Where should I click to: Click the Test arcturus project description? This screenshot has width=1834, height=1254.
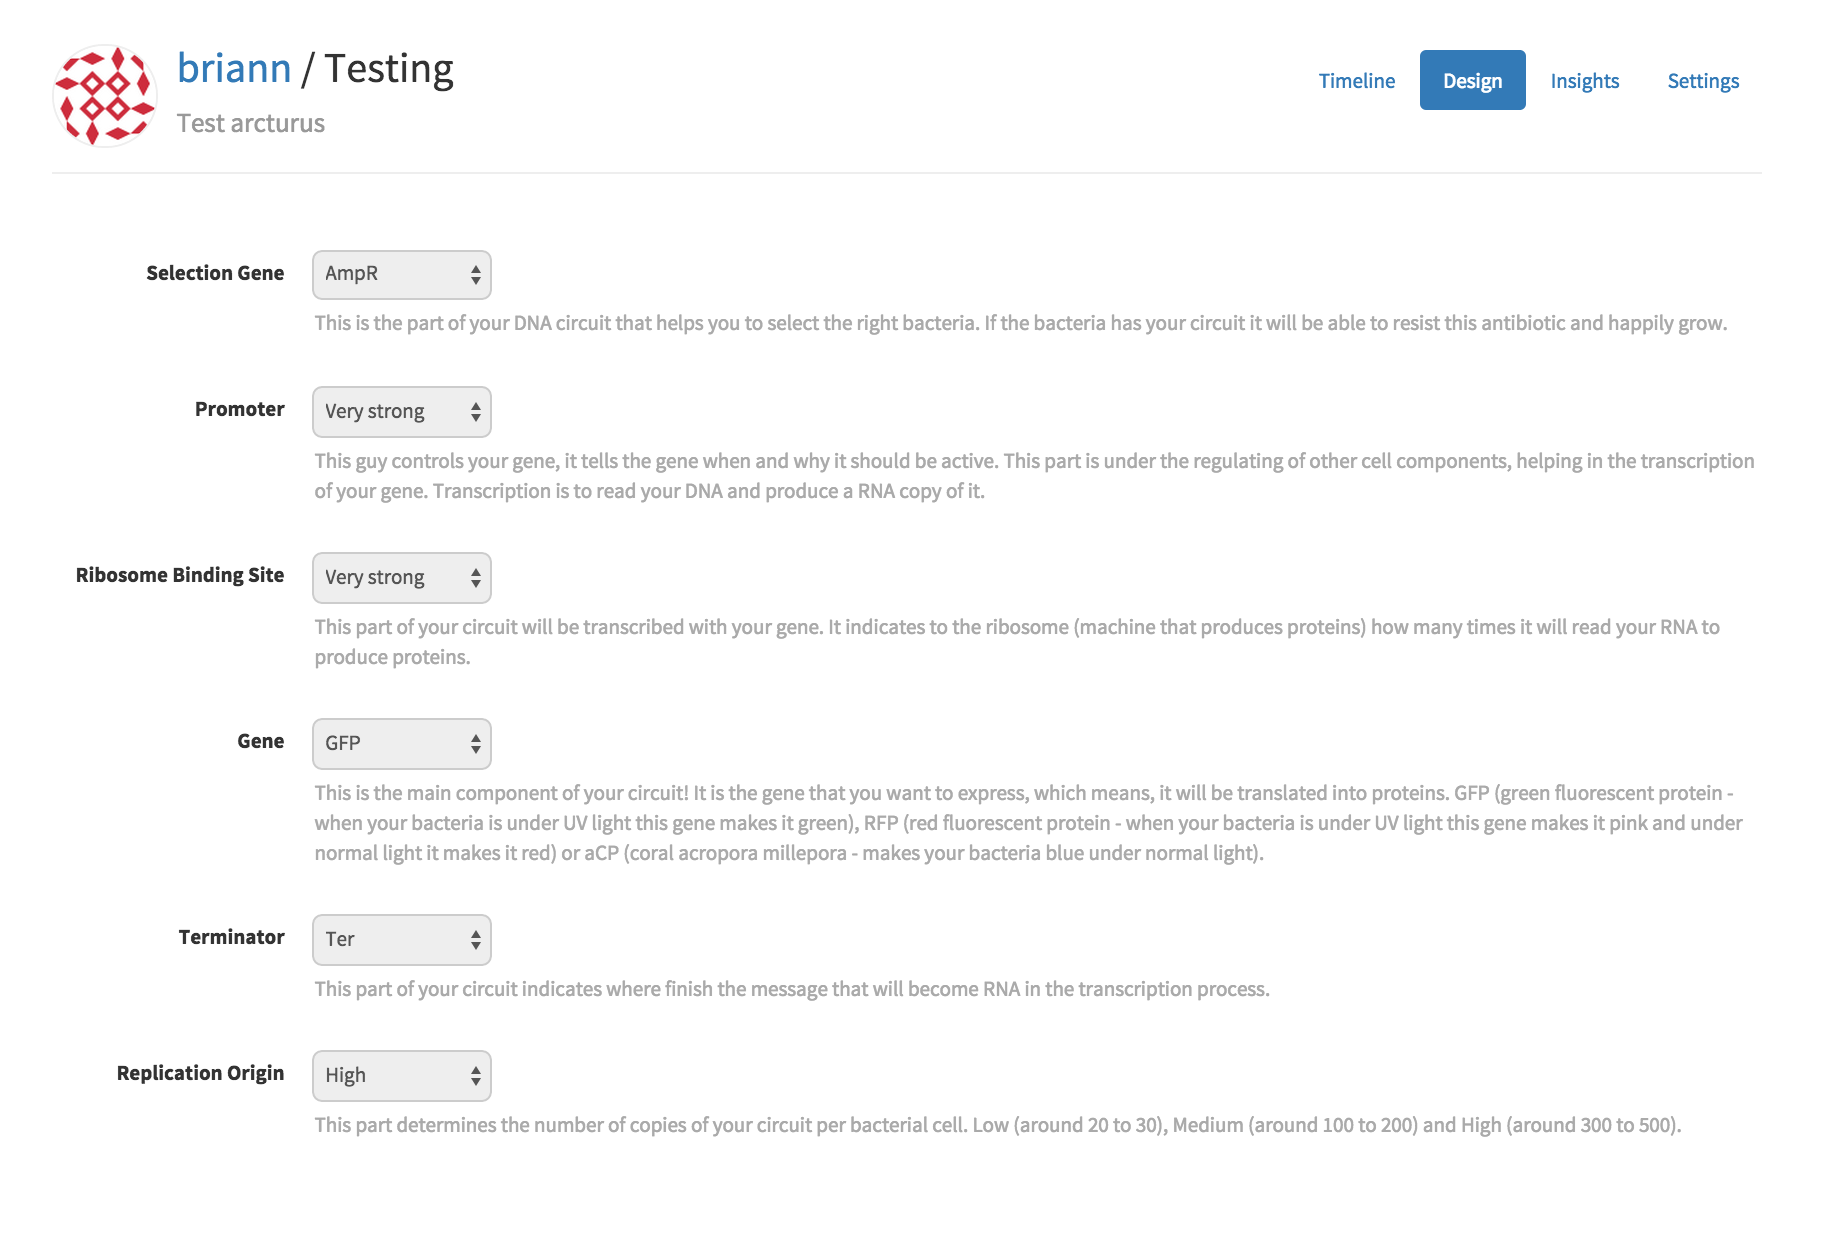click(251, 123)
